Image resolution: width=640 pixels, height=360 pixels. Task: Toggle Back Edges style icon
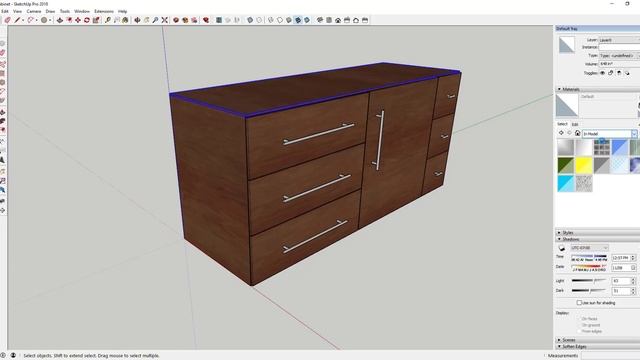(259, 20)
